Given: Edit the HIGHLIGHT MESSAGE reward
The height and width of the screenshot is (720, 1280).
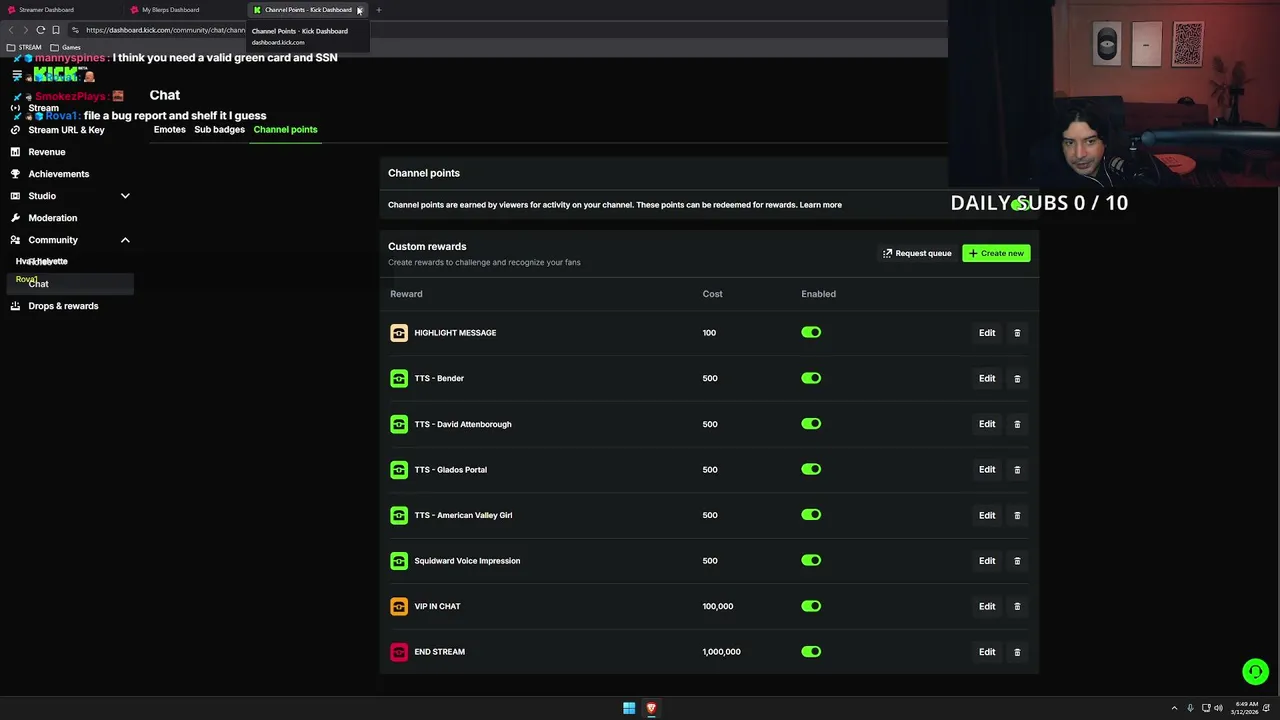Looking at the screenshot, I should [987, 333].
